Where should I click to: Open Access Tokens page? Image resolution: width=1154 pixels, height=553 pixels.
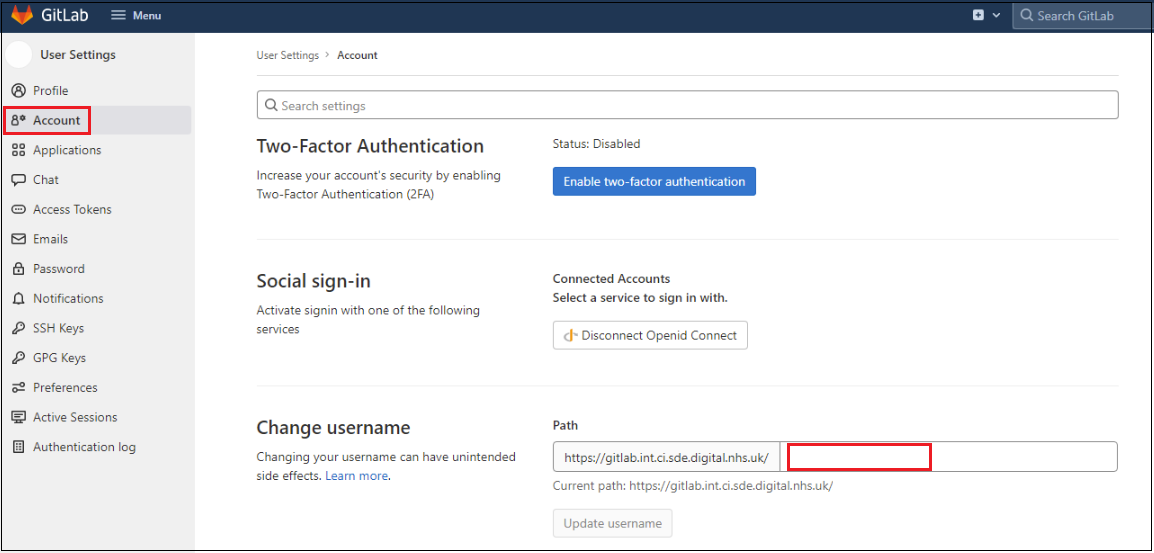(72, 209)
